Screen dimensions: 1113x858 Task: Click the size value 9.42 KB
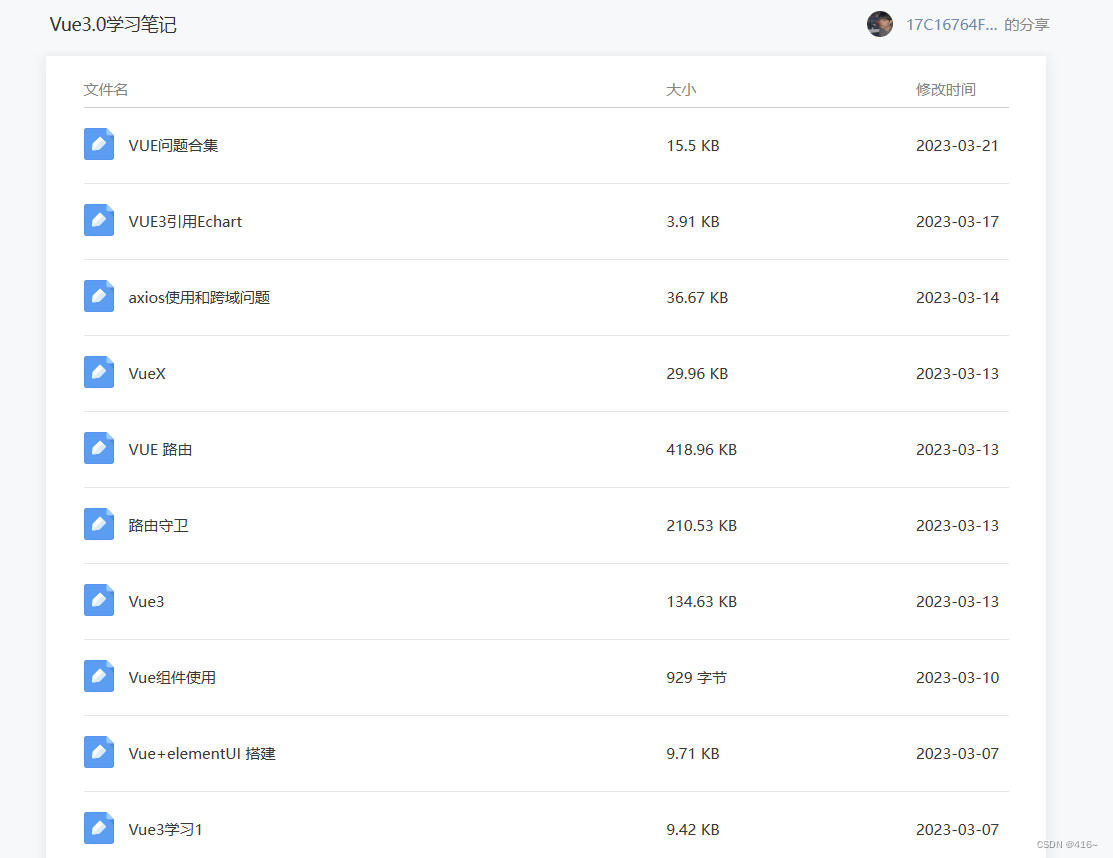click(x=693, y=829)
